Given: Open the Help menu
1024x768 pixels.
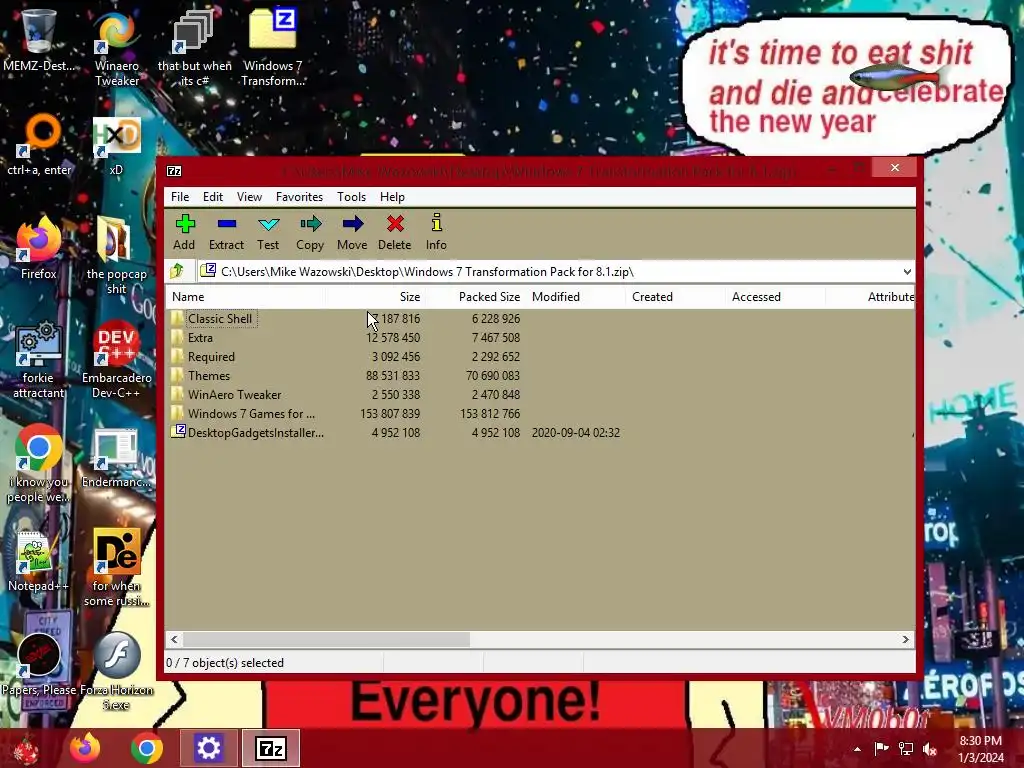Looking at the screenshot, I should tap(392, 197).
